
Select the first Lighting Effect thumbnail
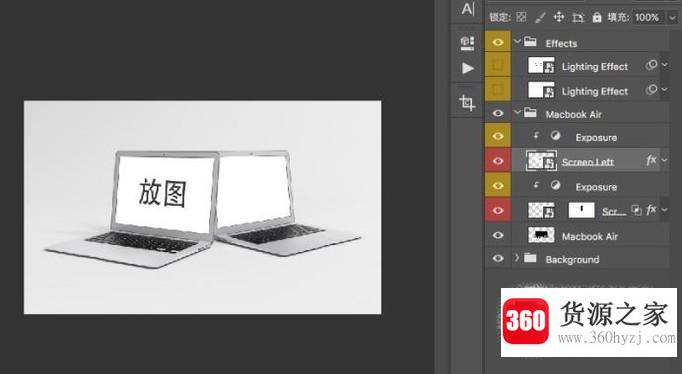(x=541, y=66)
